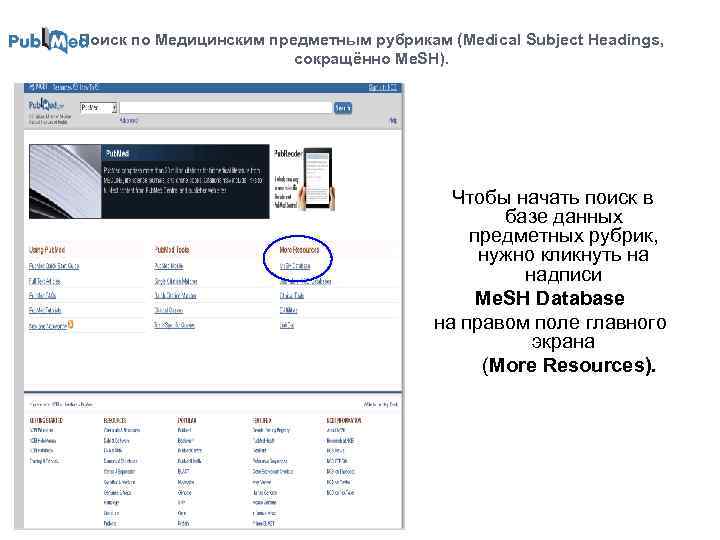Open NCBI Education footer link
The height and width of the screenshot is (540, 720).
click(41, 430)
